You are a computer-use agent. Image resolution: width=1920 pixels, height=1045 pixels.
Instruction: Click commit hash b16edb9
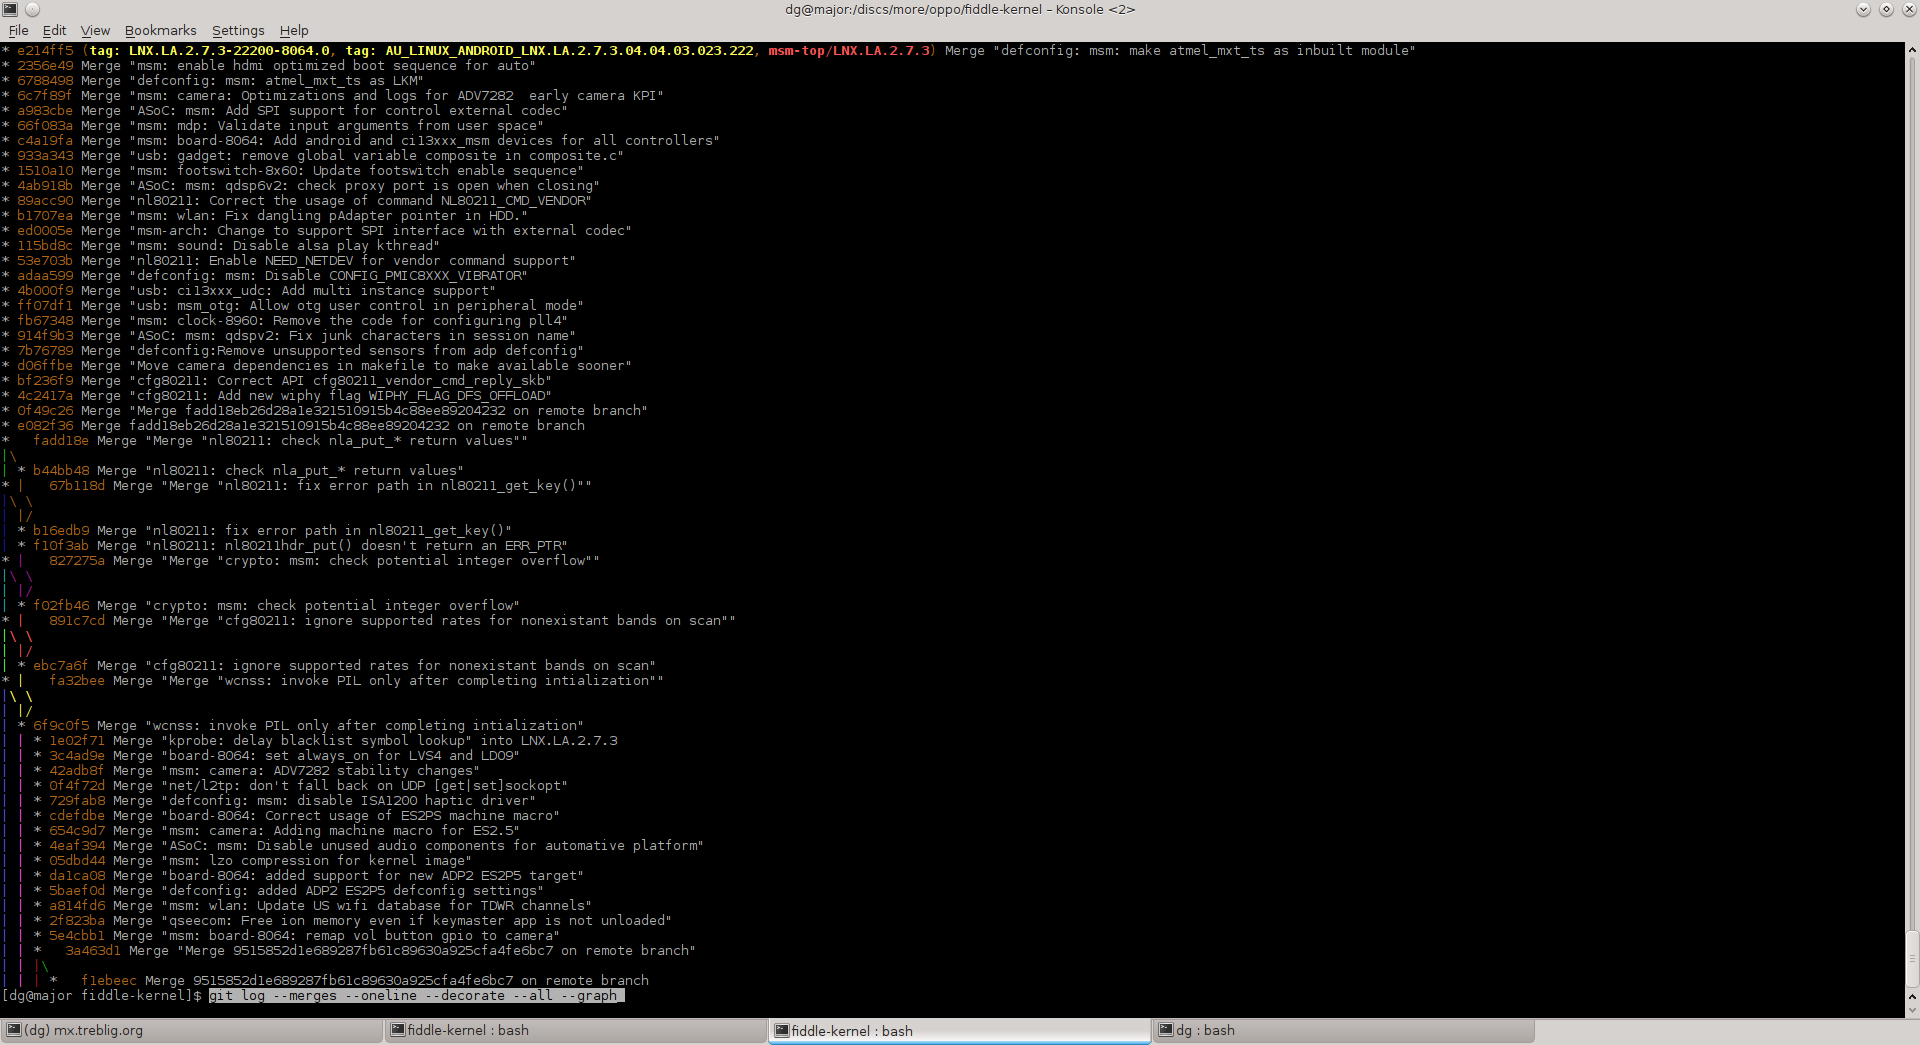(61, 530)
